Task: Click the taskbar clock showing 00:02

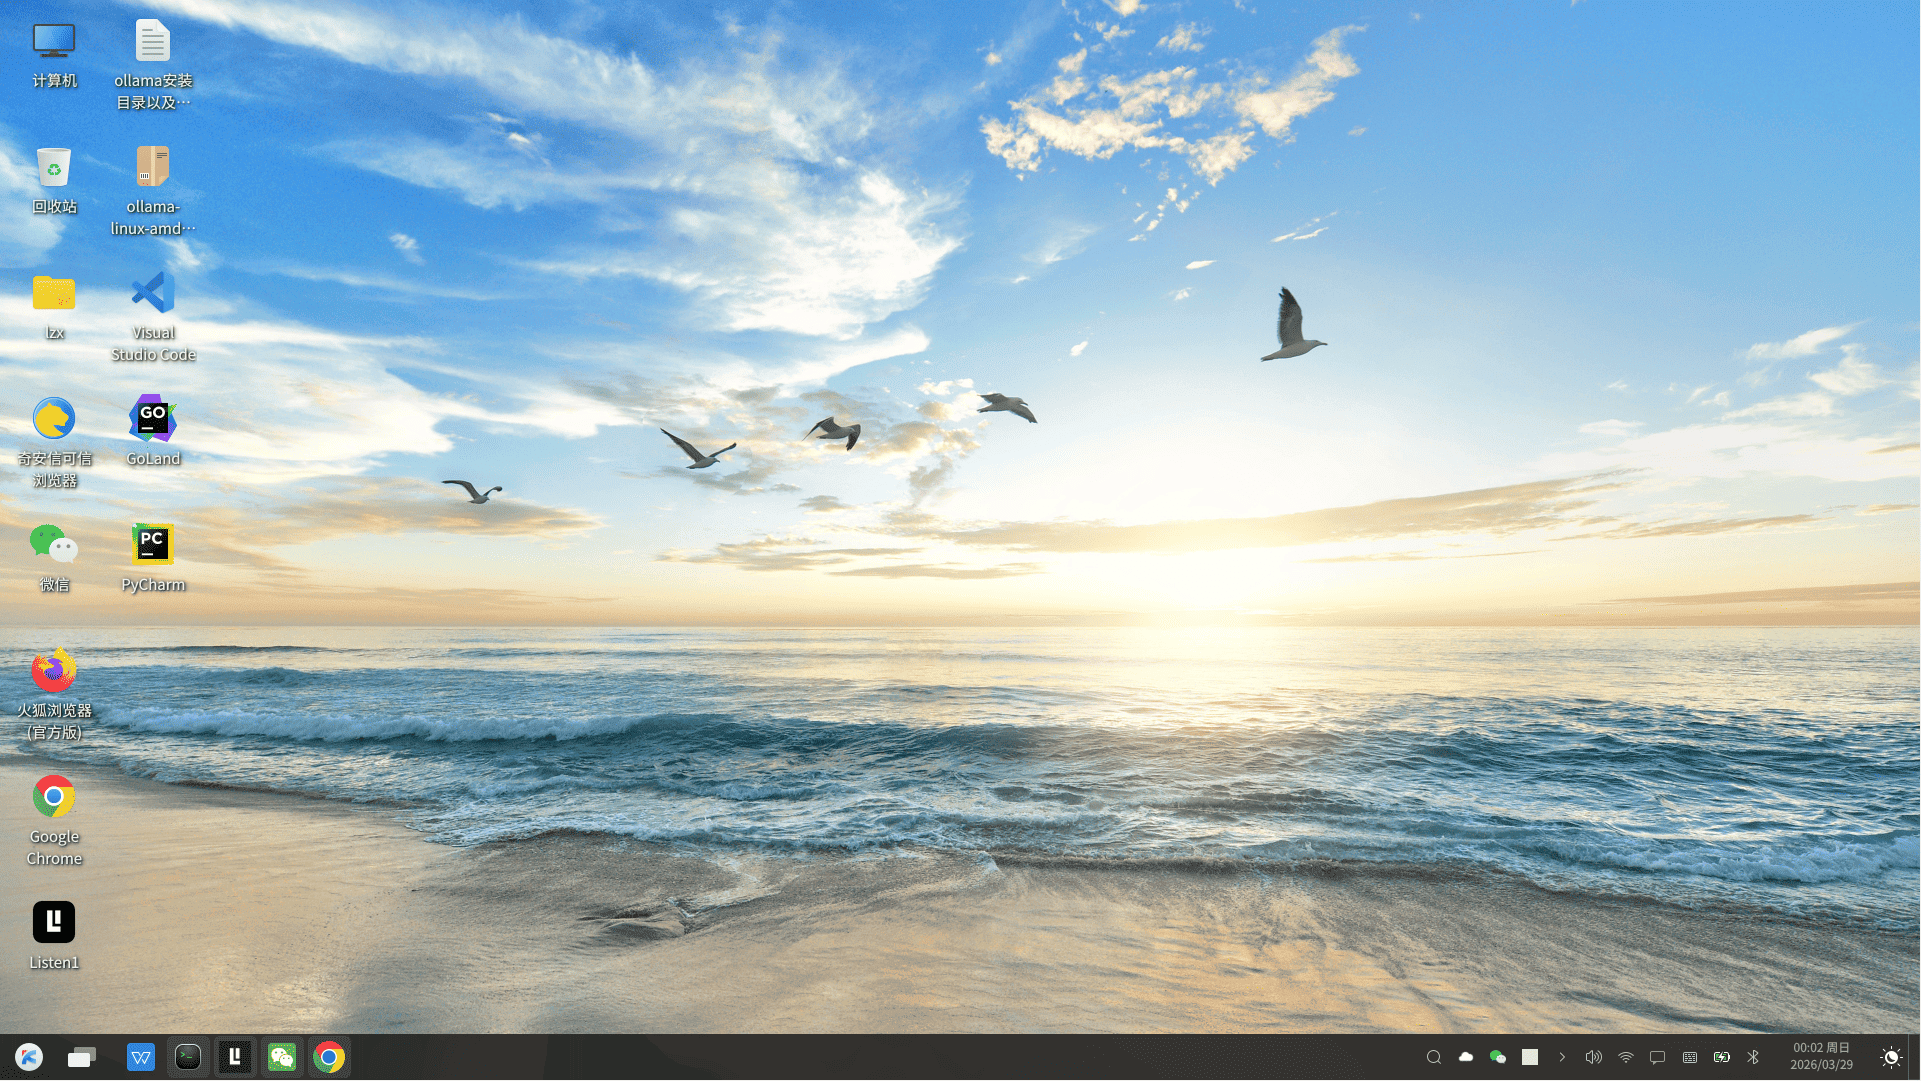Action: 1821,1056
